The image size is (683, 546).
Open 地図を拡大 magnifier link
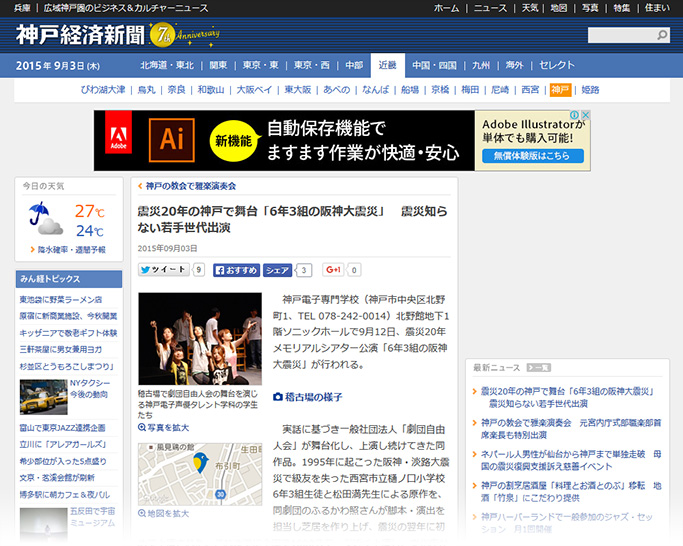pyautogui.click(x=163, y=513)
